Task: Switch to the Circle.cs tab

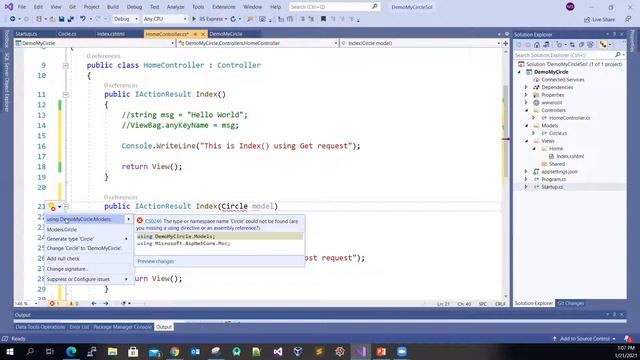Action: (x=67, y=34)
